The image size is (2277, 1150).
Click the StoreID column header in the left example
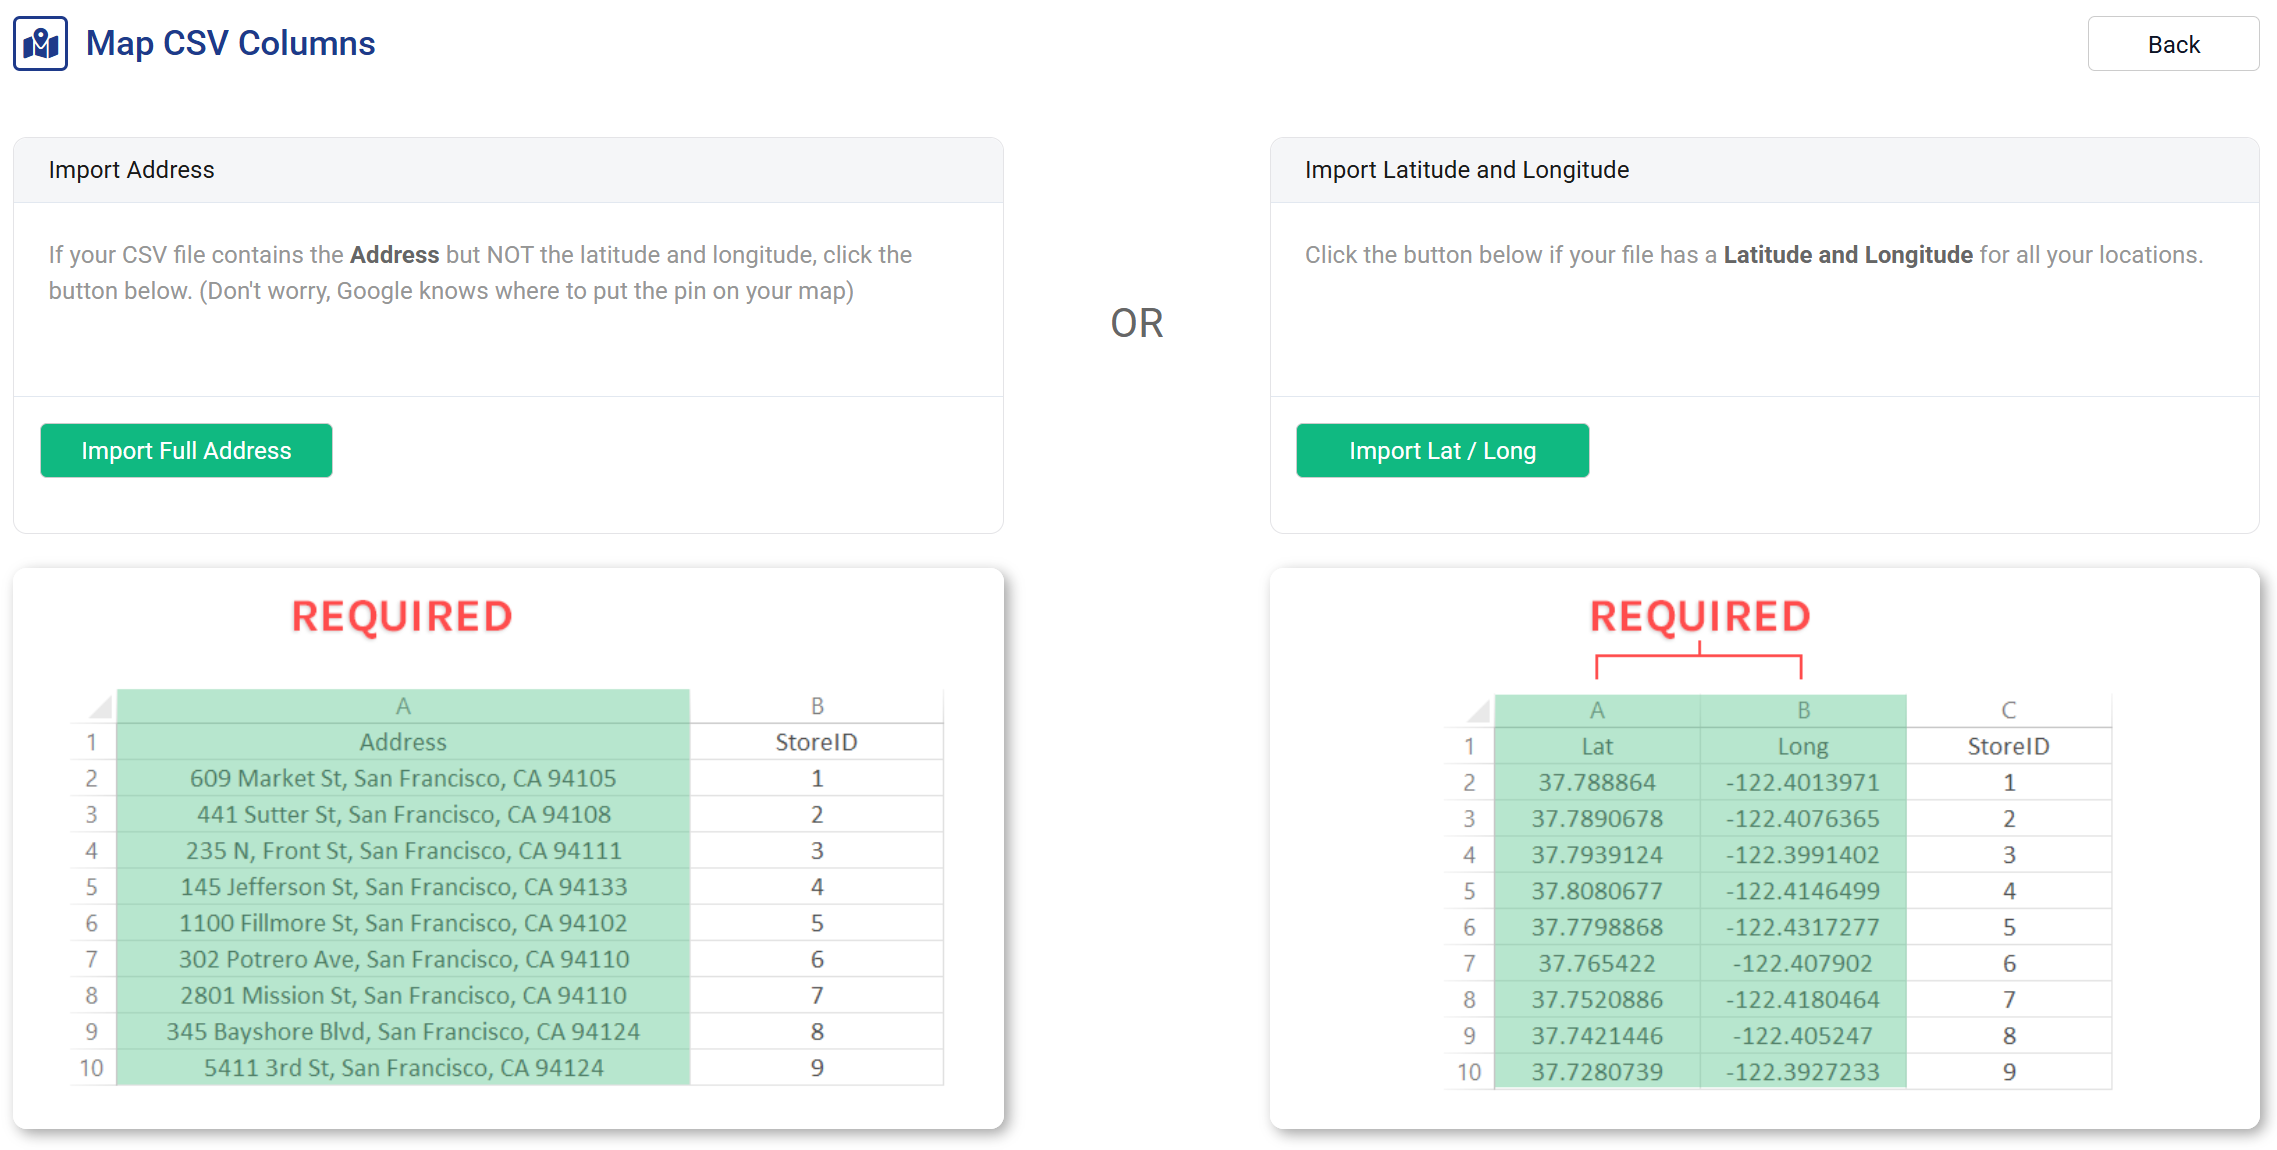coord(816,741)
